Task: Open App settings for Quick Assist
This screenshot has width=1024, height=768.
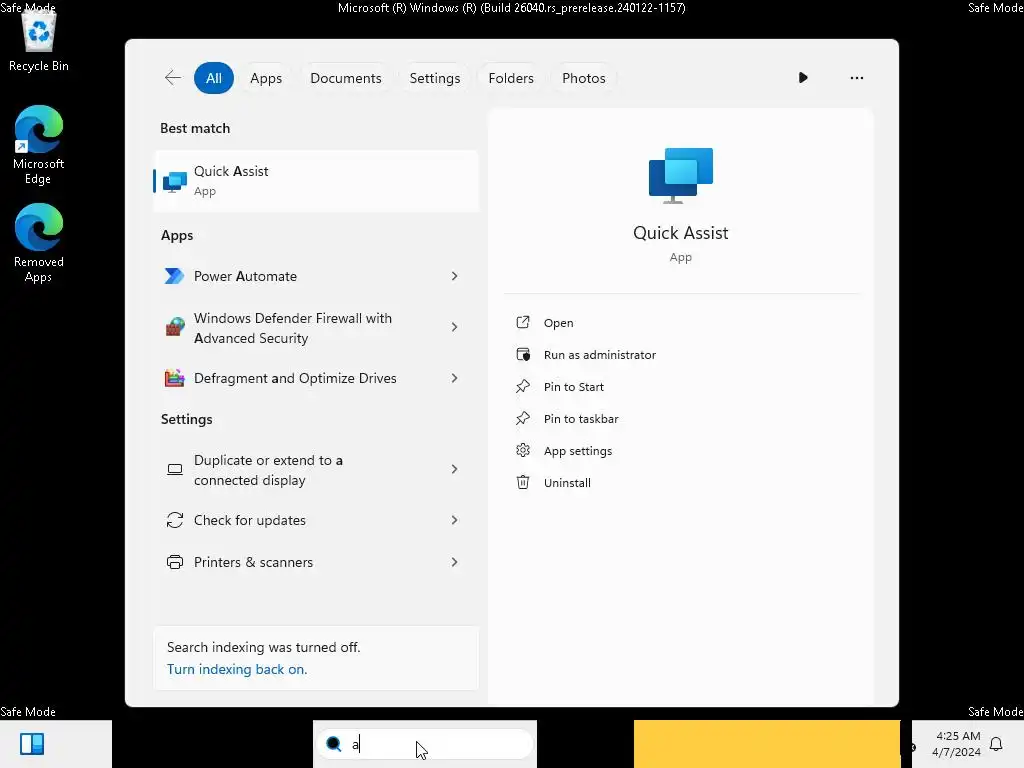Action: [577, 451]
